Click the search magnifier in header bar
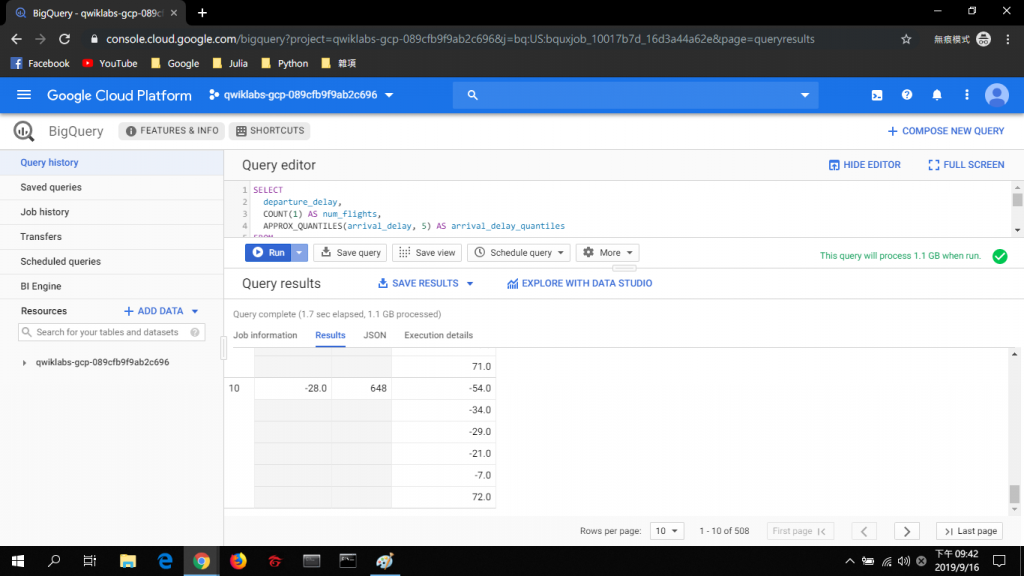The height and width of the screenshot is (576, 1024). coord(473,95)
